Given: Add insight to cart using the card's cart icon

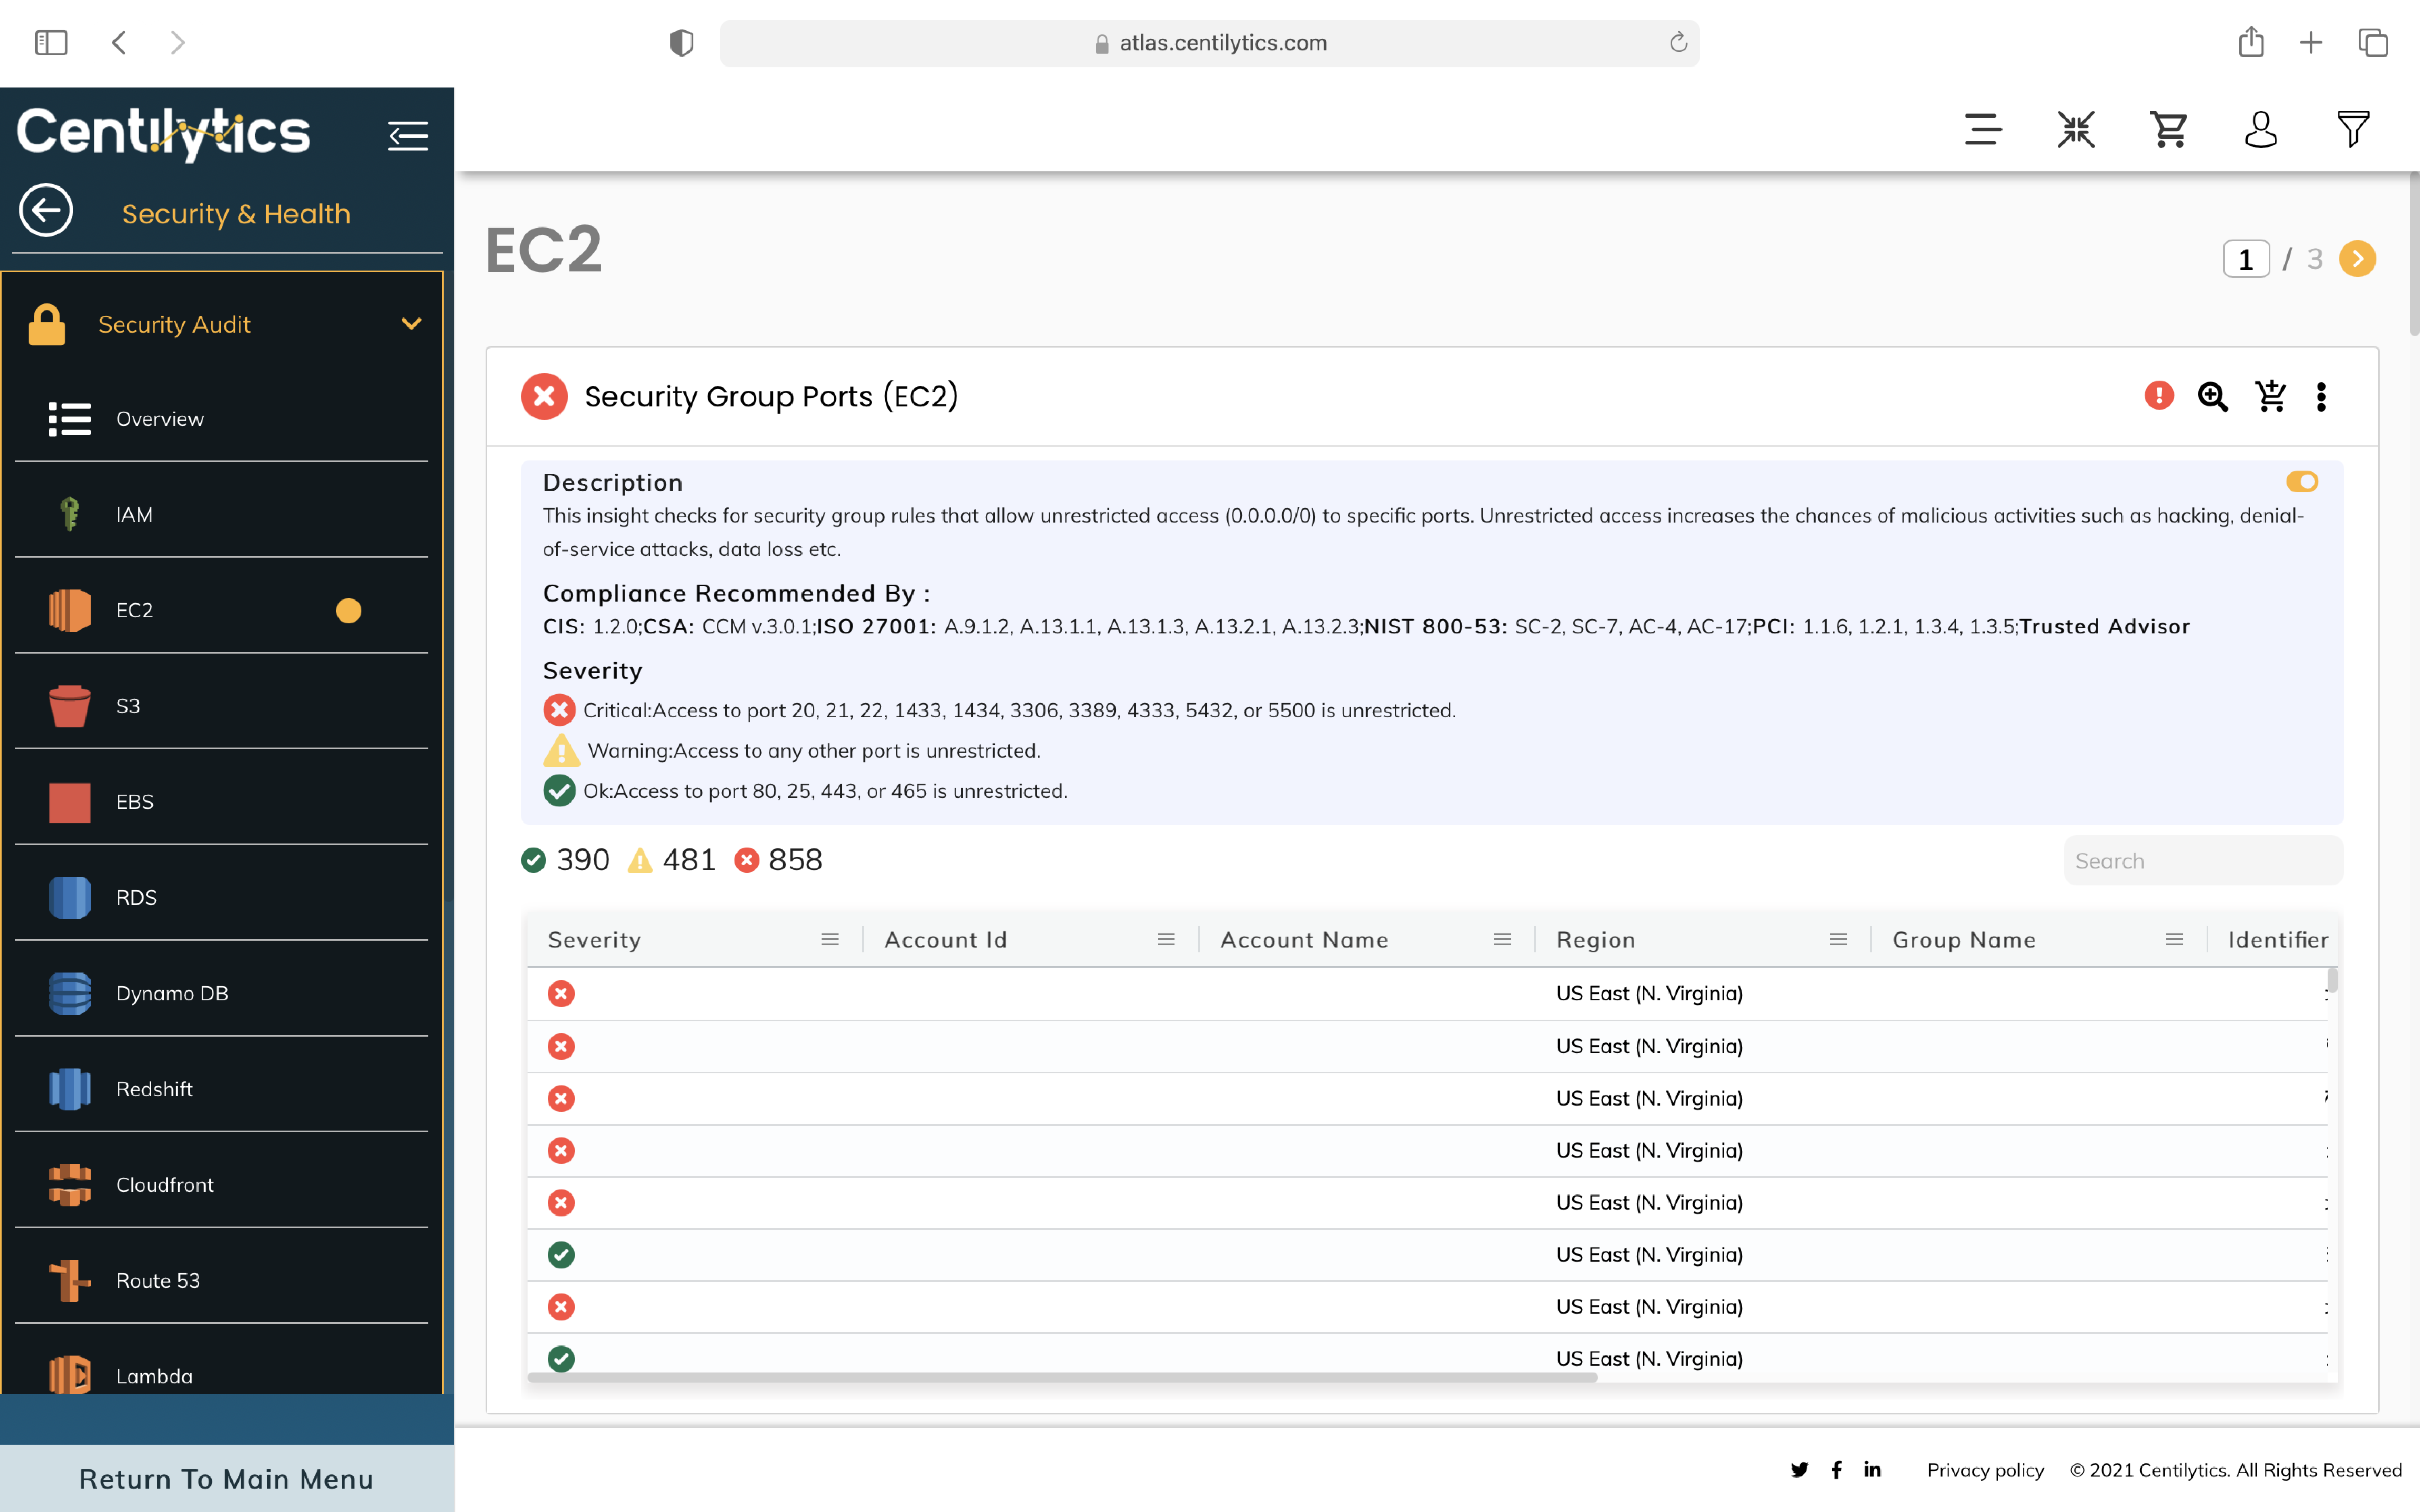Looking at the screenshot, I should click(x=2271, y=396).
